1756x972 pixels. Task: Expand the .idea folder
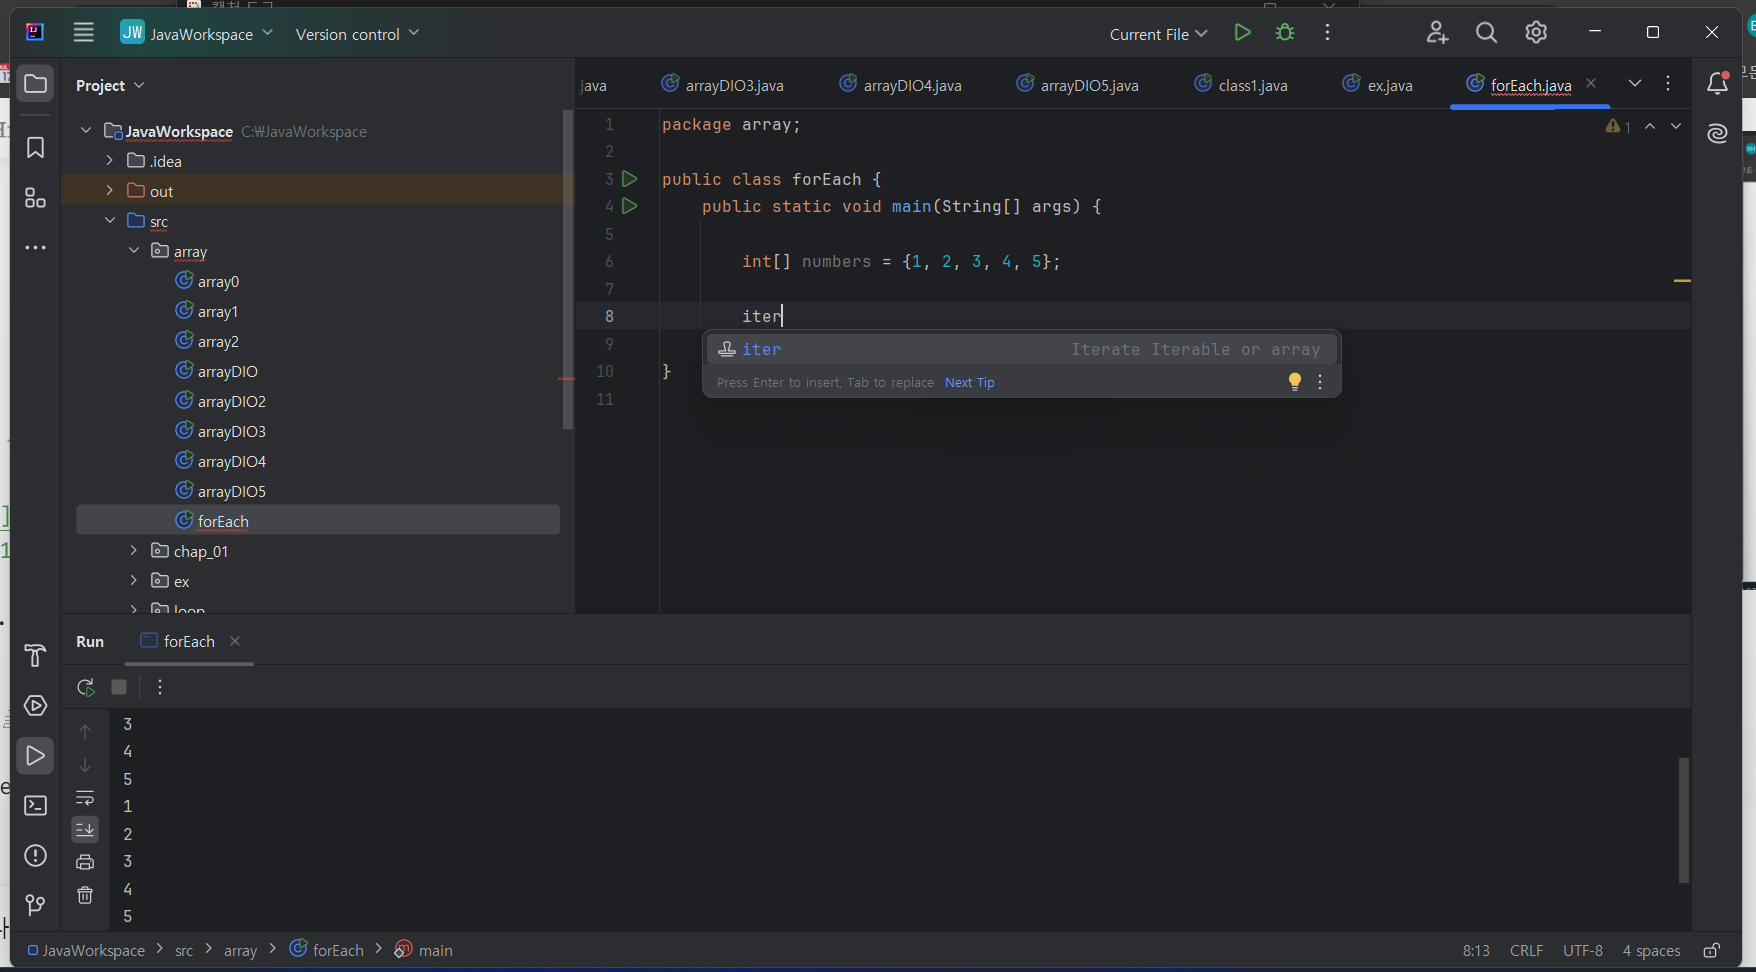pyautogui.click(x=110, y=160)
